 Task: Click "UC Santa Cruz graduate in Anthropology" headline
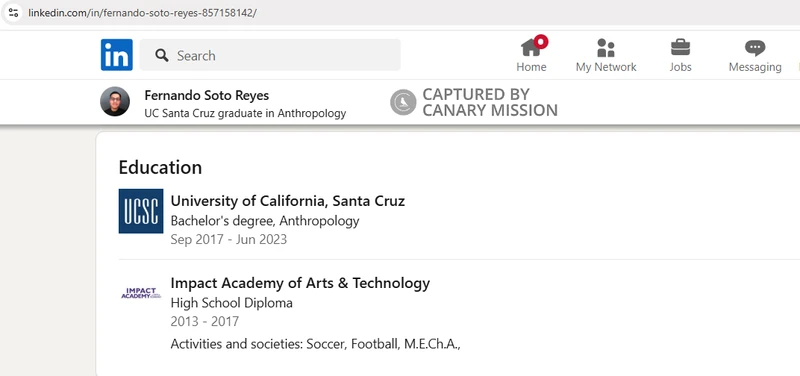point(245,113)
